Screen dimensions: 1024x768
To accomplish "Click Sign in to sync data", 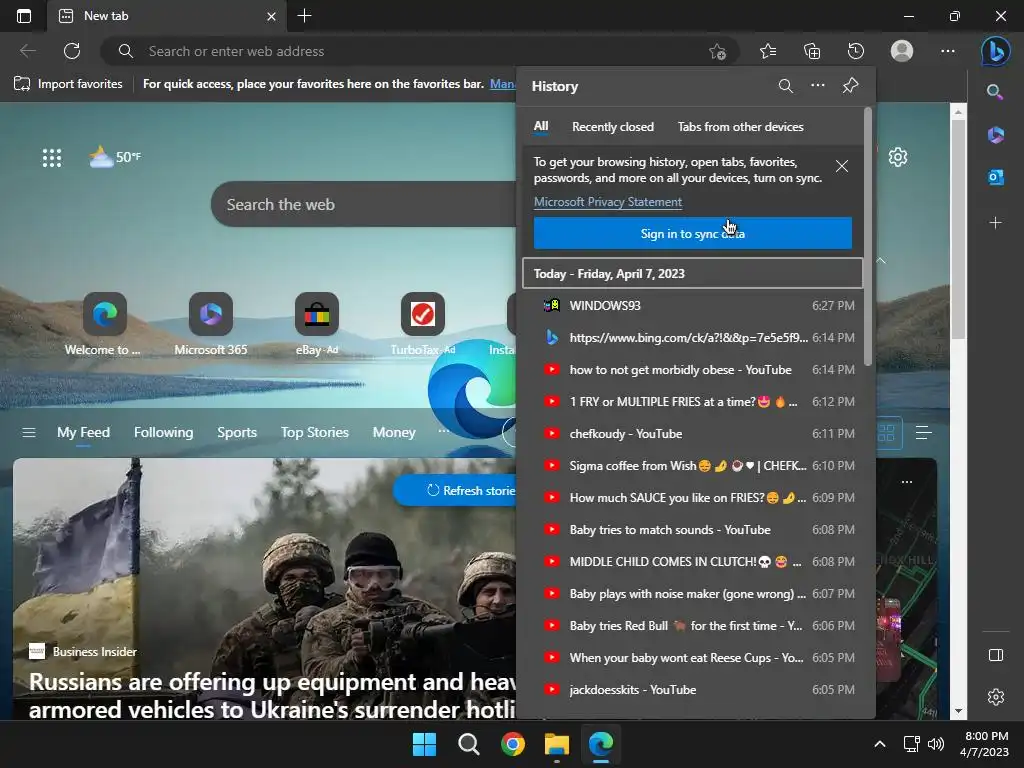I will 692,233.
